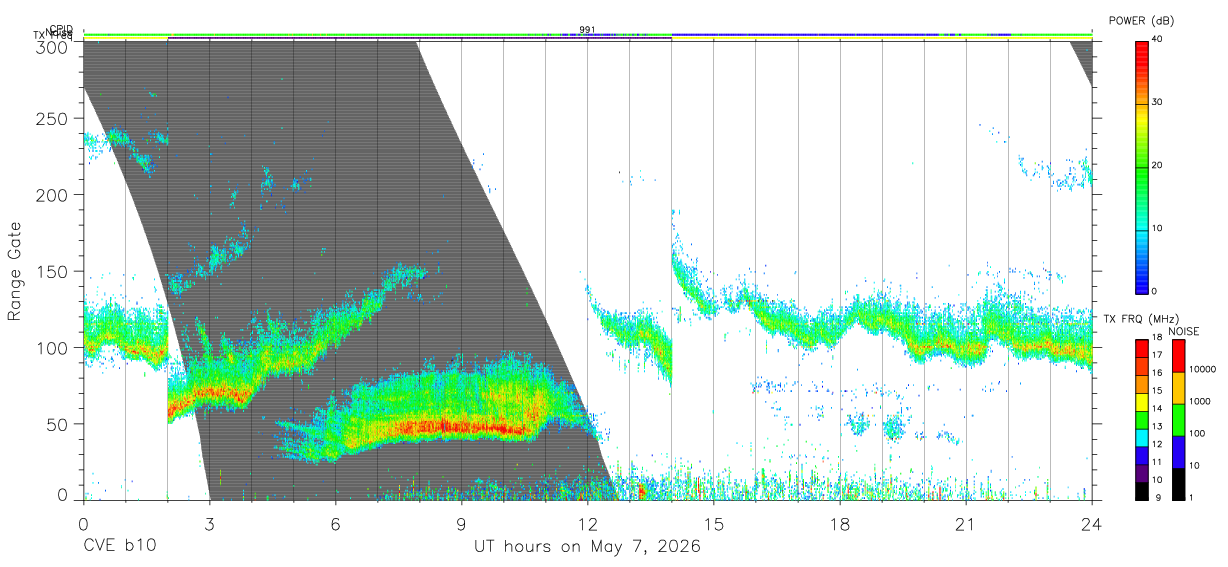Click the TX FRQ frequency color bar
1228x567 pixels.
coord(1142,418)
